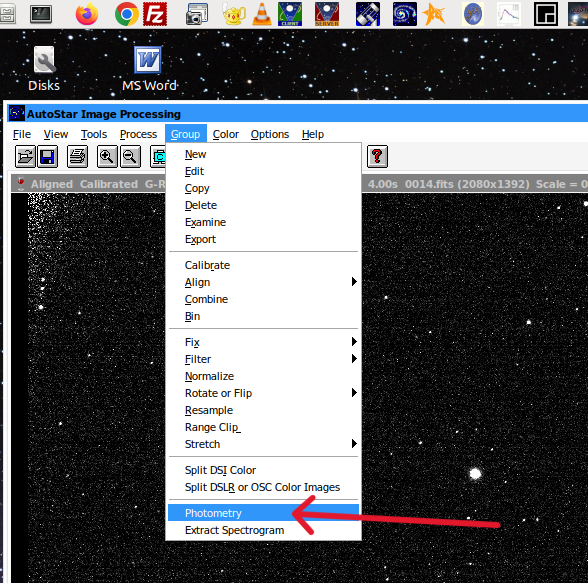Open the graph plot launcher icon
This screenshot has width=588, height=583.
[x=509, y=14]
